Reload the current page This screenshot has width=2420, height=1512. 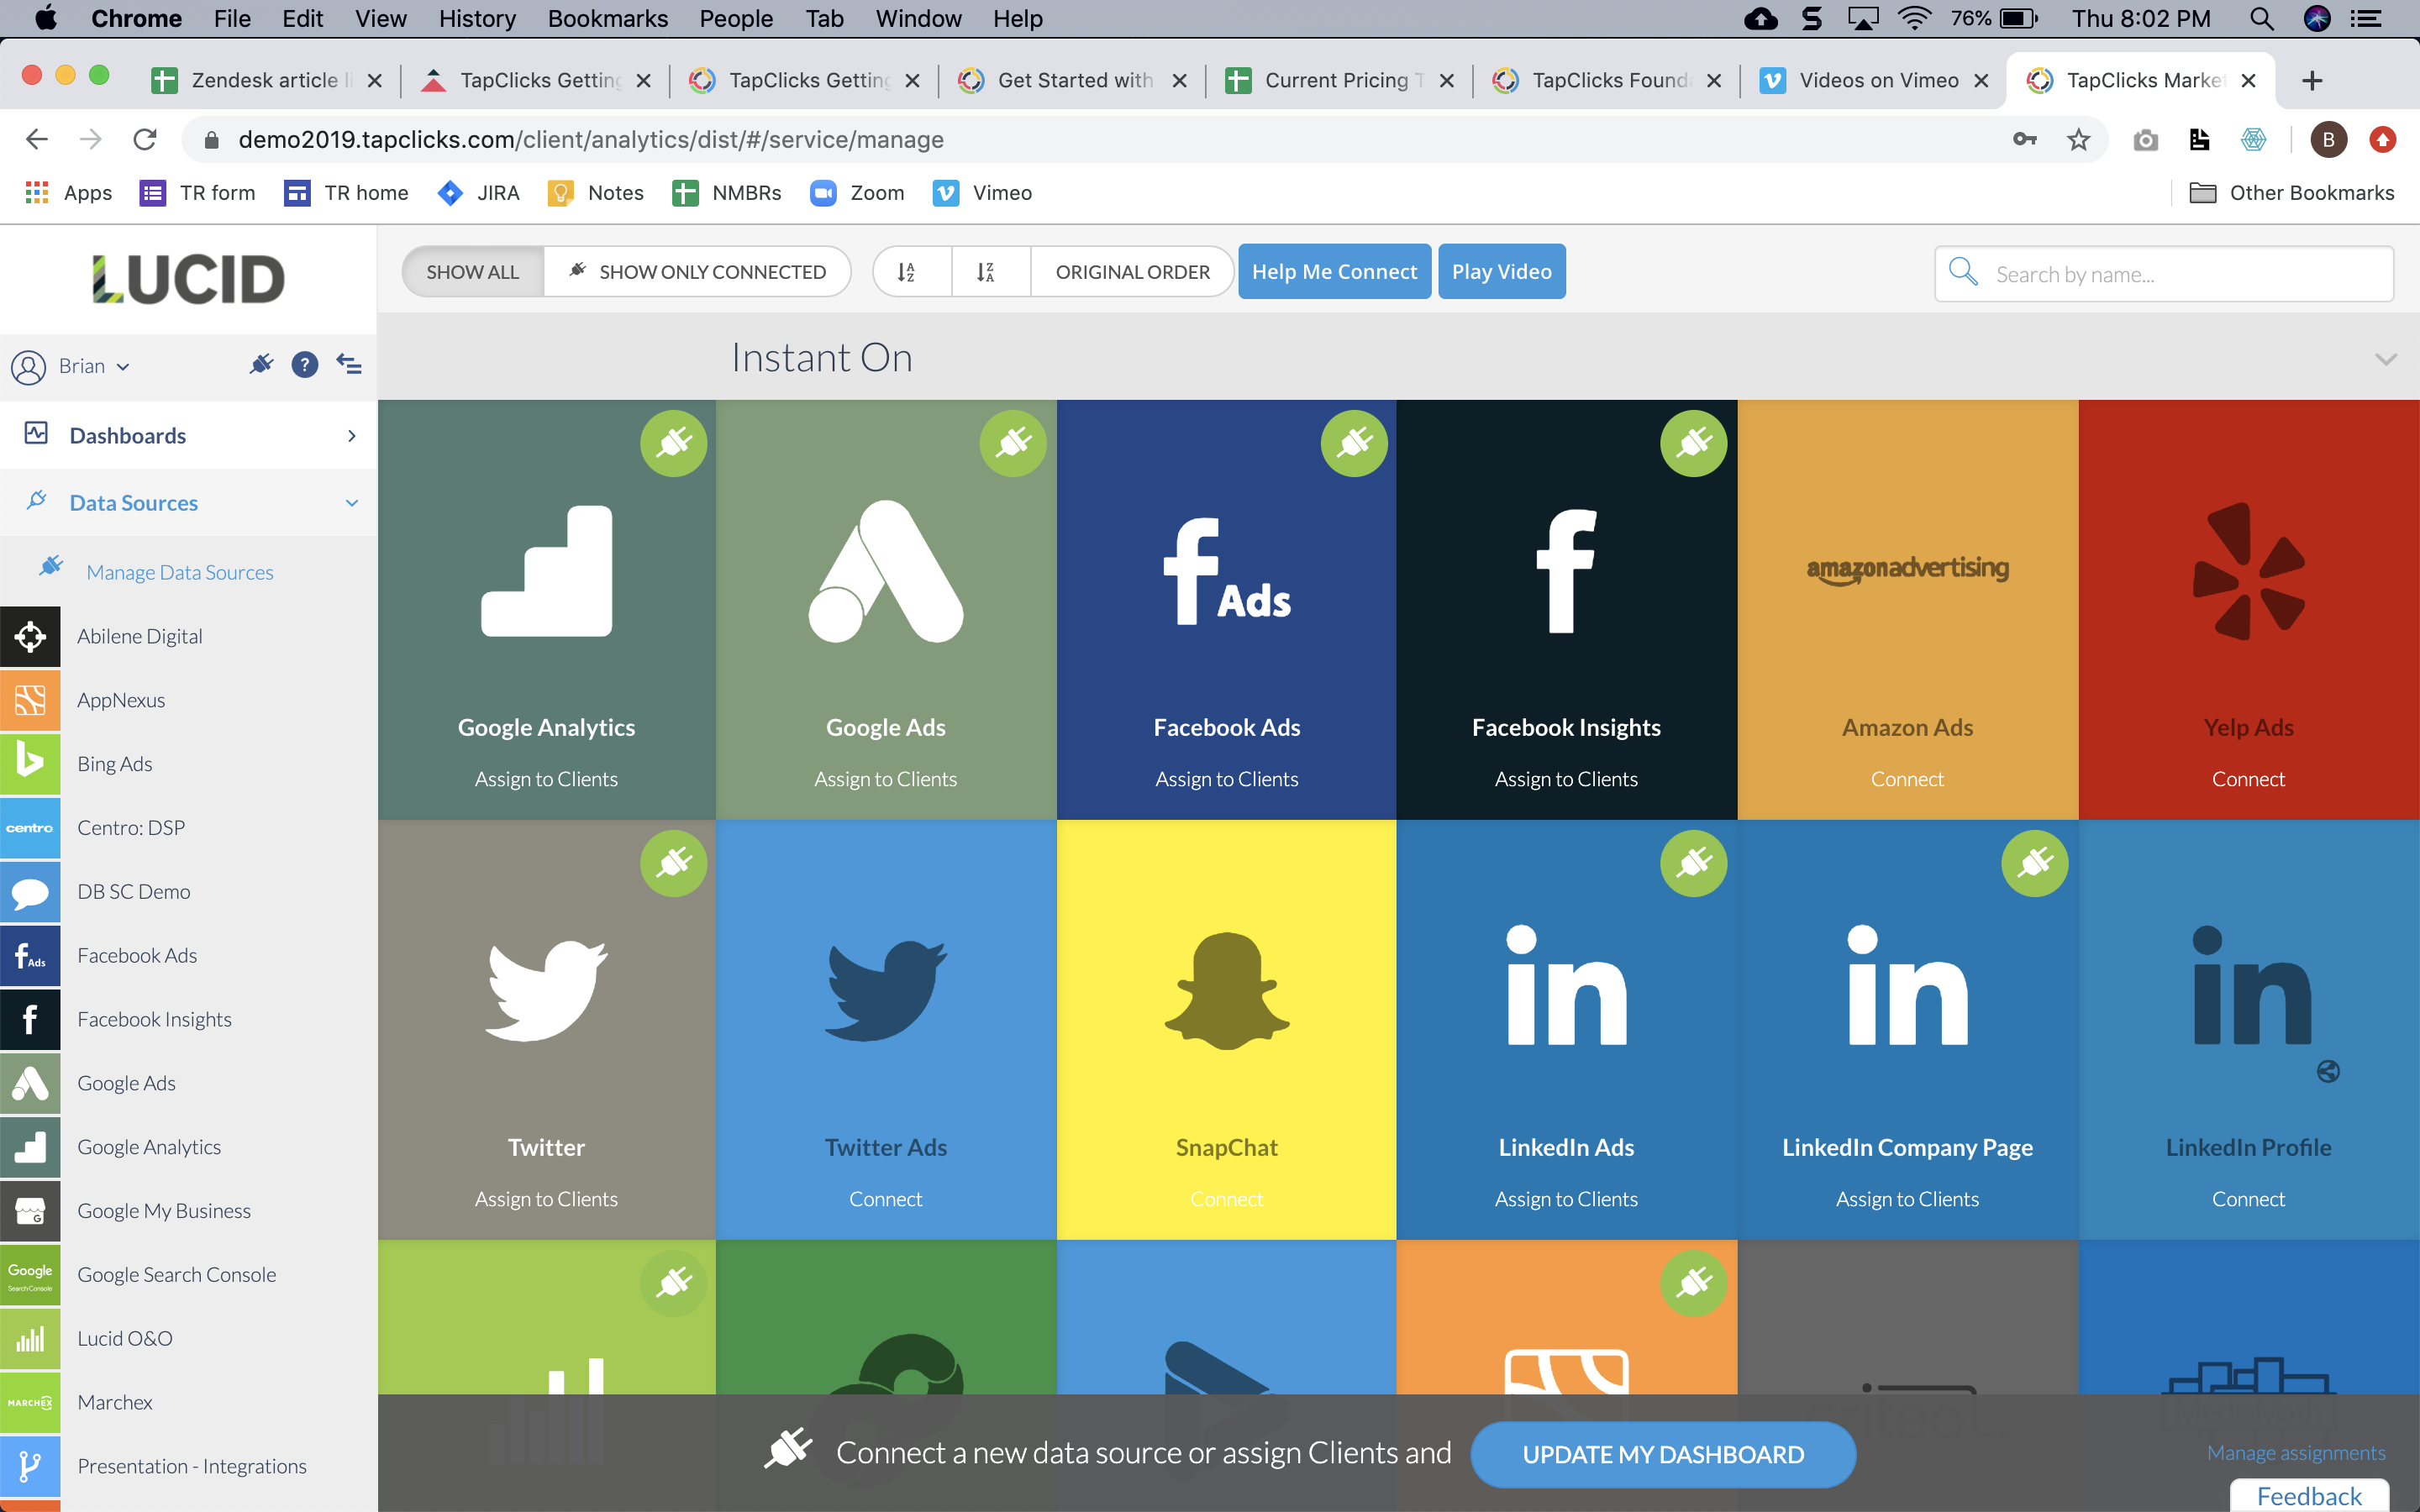(145, 140)
